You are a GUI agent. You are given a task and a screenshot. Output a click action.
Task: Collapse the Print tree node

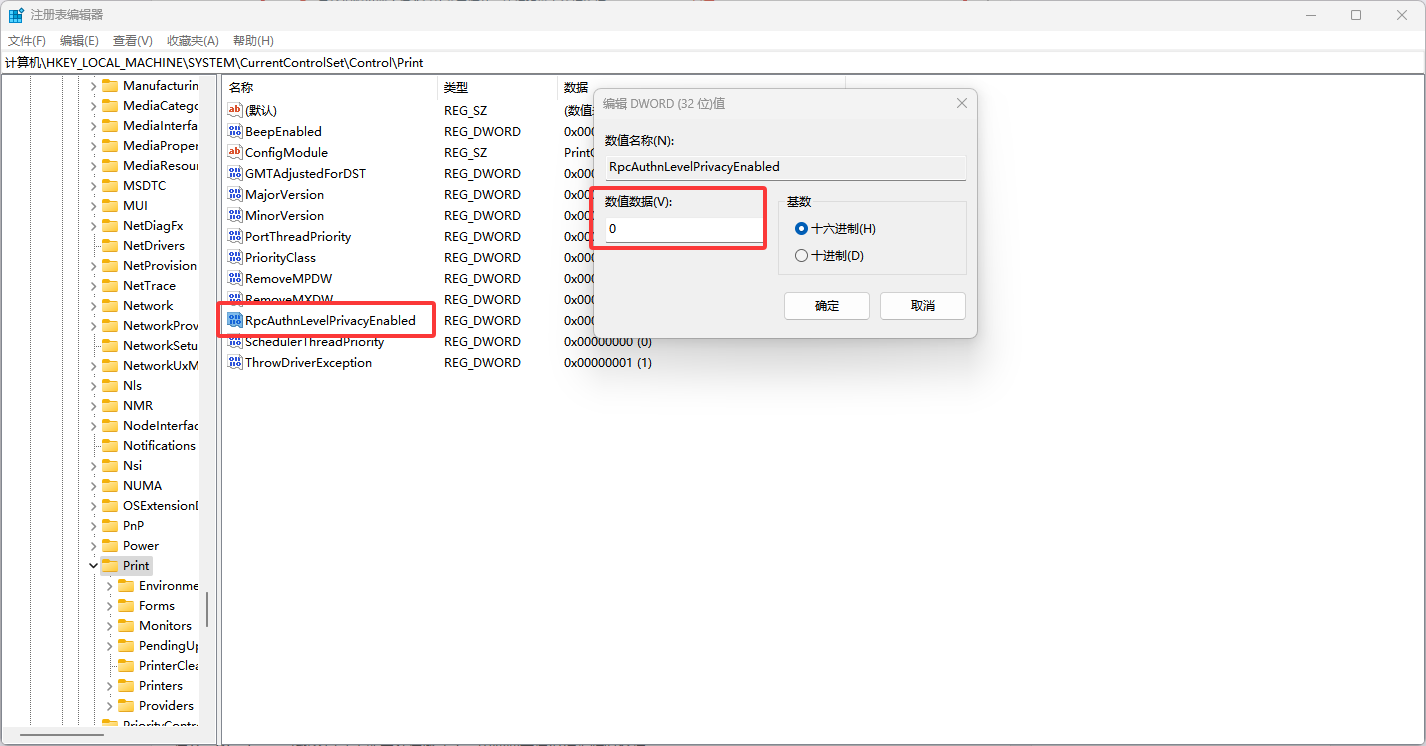(94, 565)
